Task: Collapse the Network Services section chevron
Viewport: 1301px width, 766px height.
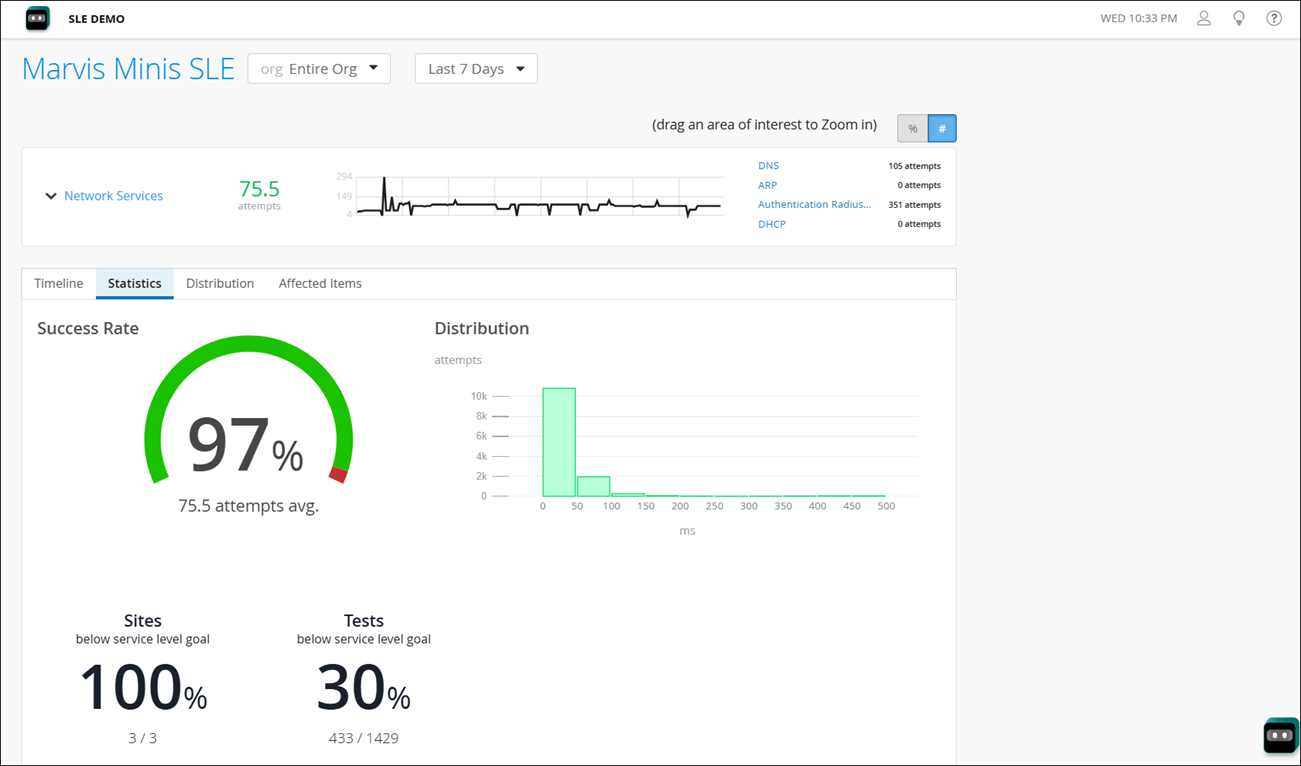Action: point(51,196)
